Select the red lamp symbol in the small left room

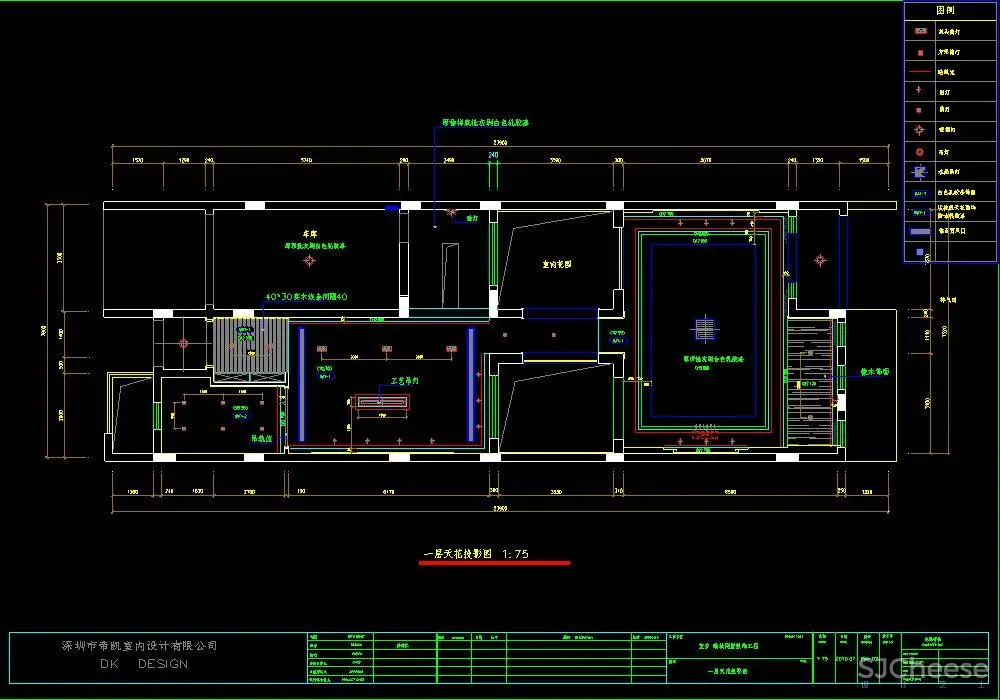(x=183, y=343)
